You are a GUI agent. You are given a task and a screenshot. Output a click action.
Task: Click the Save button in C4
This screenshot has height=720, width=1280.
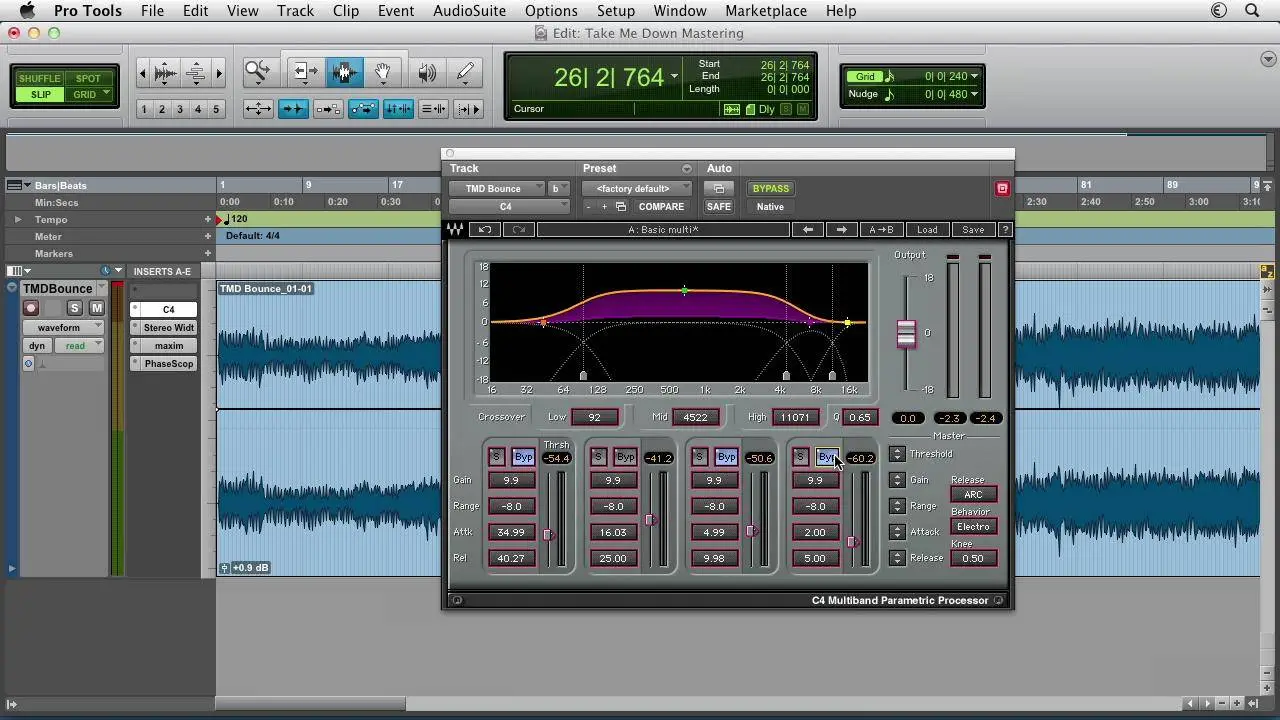point(973,230)
